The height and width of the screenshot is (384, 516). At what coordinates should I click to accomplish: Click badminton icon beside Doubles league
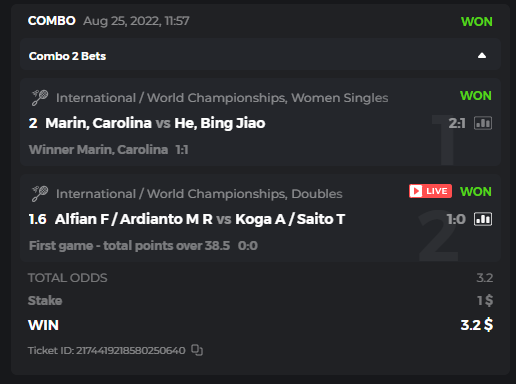[x=40, y=194]
